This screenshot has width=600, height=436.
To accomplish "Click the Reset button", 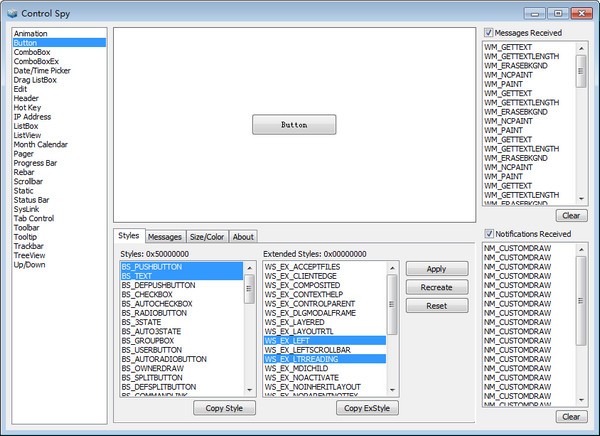I will point(436,305).
